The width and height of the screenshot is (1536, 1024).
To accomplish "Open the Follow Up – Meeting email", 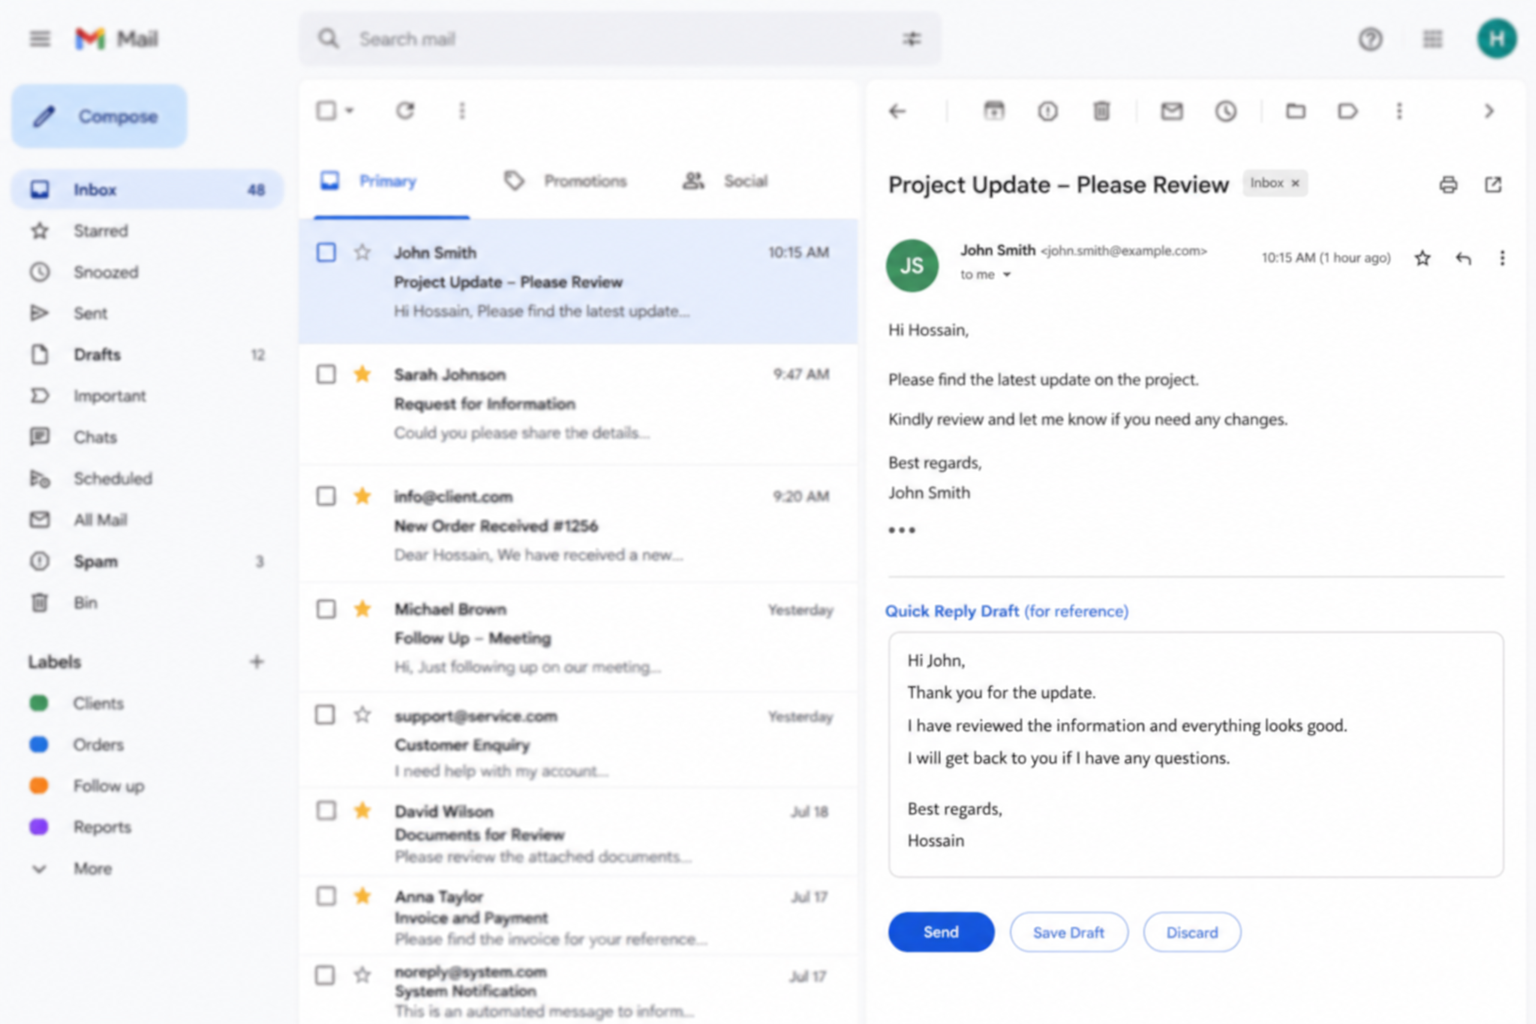I will (x=578, y=638).
